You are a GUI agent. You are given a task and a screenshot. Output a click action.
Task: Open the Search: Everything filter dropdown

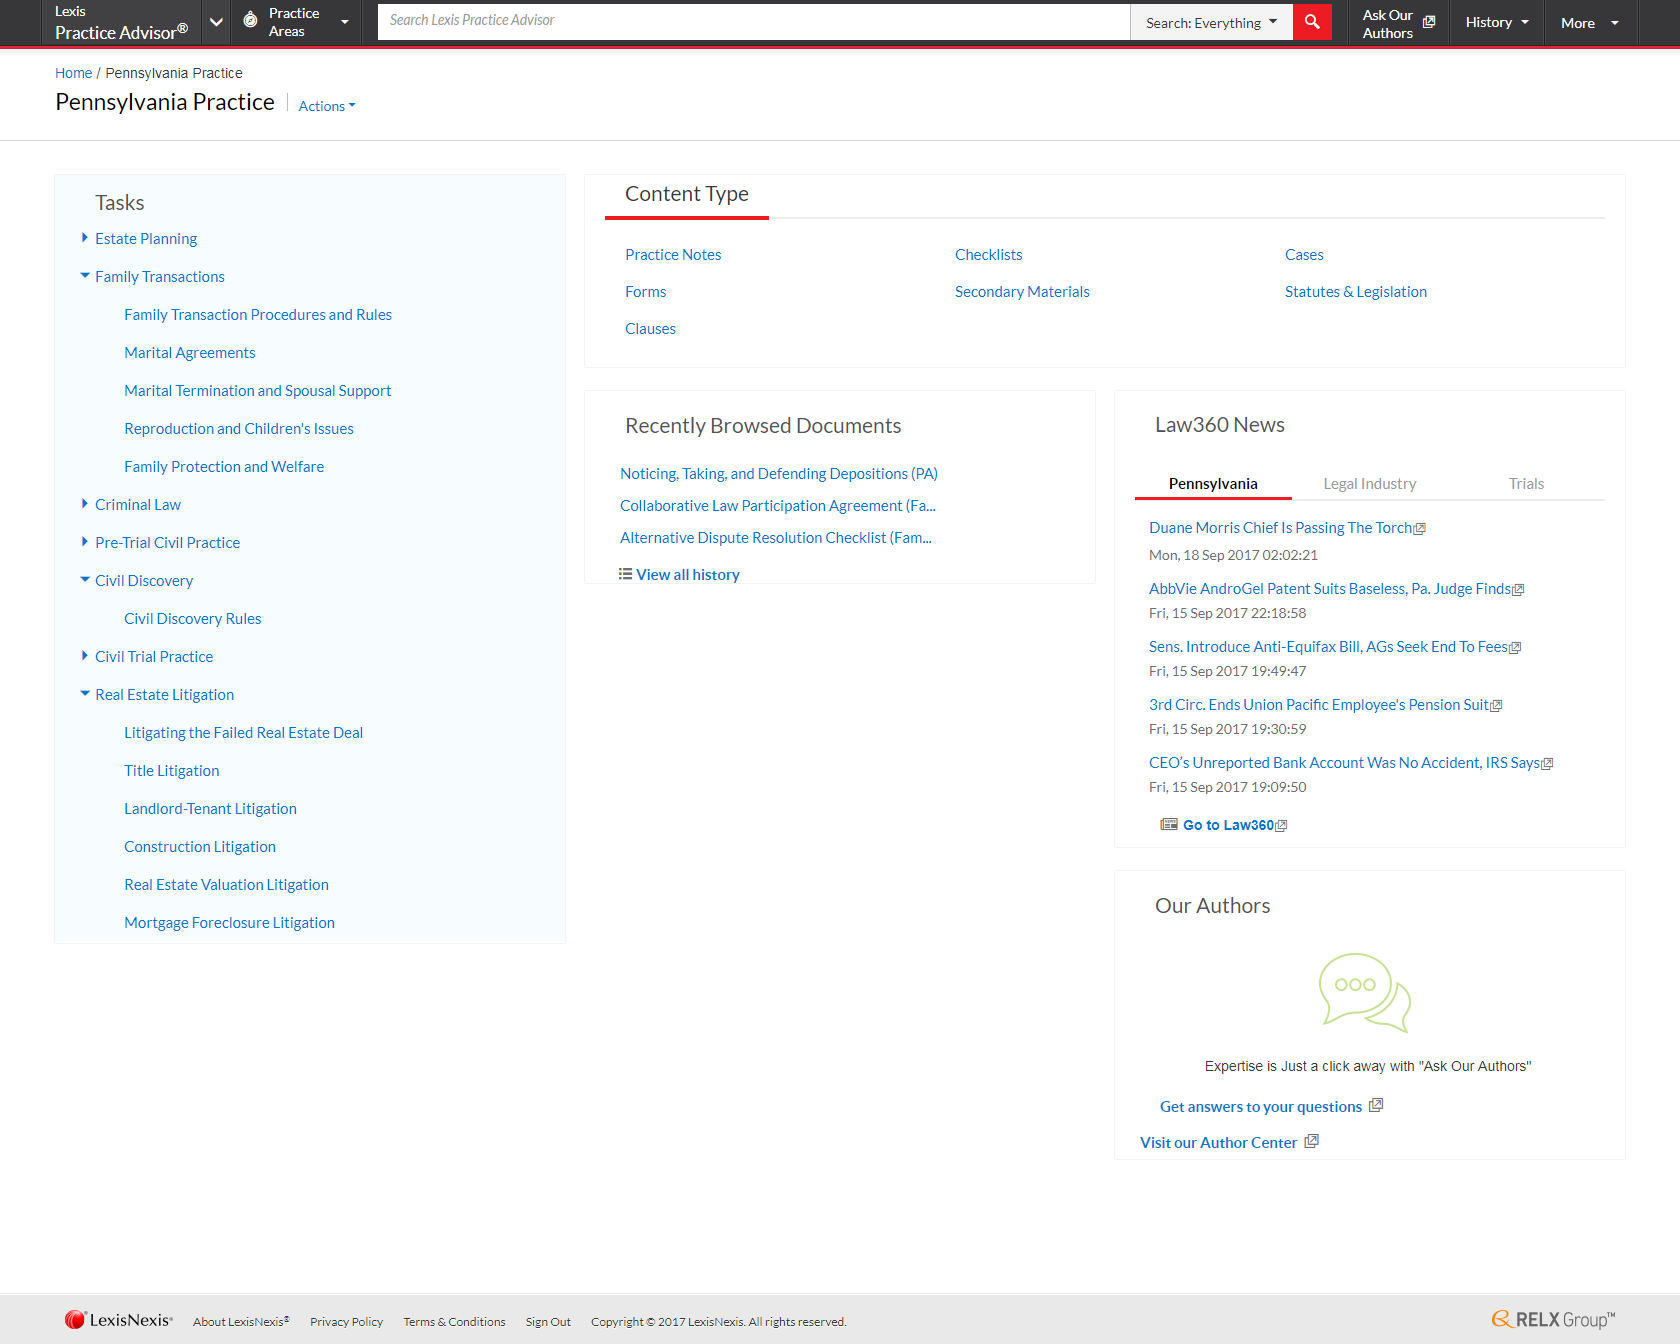[x=1211, y=22]
